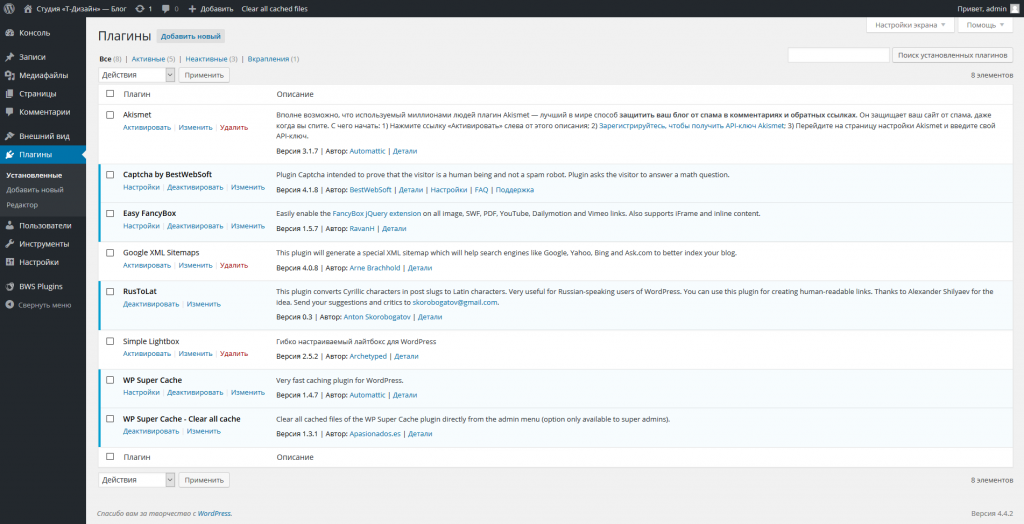Screen dimensions: 1024x524
Task: Open FancyBox jQuery extension link
Action: (376, 214)
